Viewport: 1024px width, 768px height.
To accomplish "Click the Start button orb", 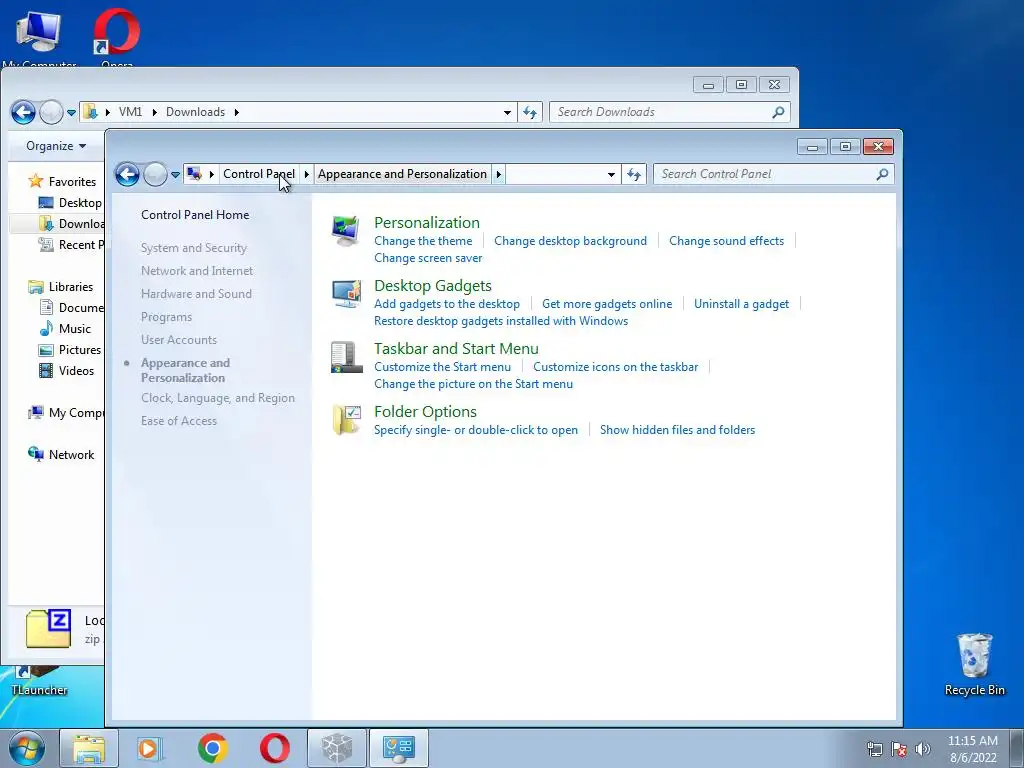I will coord(26,748).
